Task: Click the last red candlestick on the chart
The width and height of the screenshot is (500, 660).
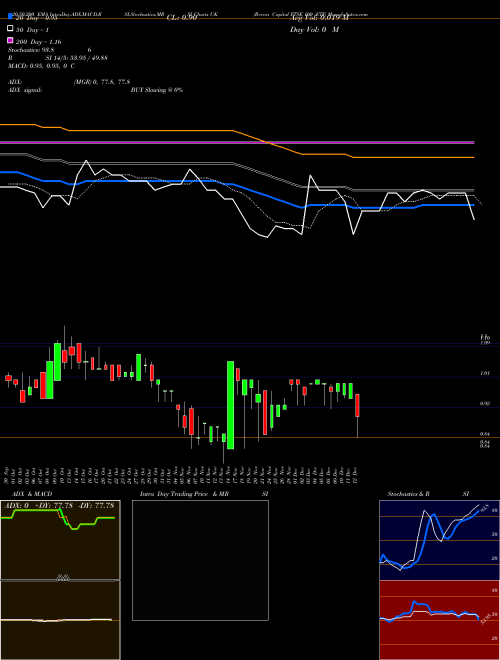Action: [x=357, y=405]
